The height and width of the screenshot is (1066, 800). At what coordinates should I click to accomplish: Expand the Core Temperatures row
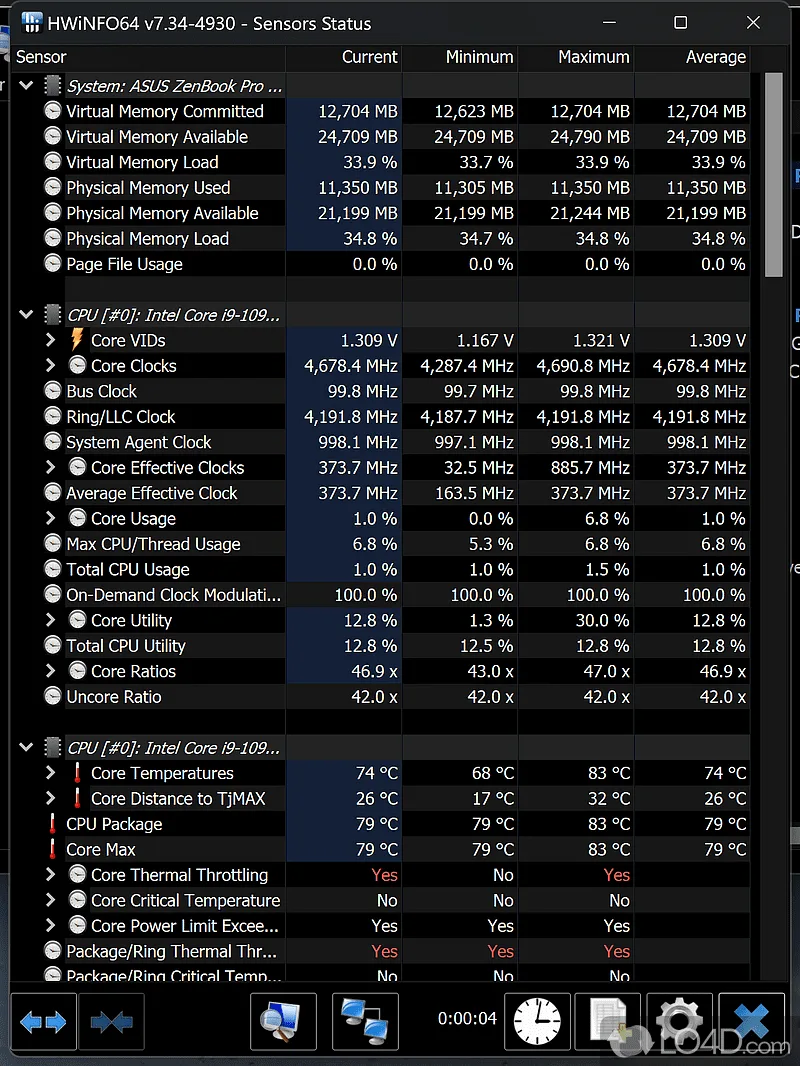coord(51,773)
